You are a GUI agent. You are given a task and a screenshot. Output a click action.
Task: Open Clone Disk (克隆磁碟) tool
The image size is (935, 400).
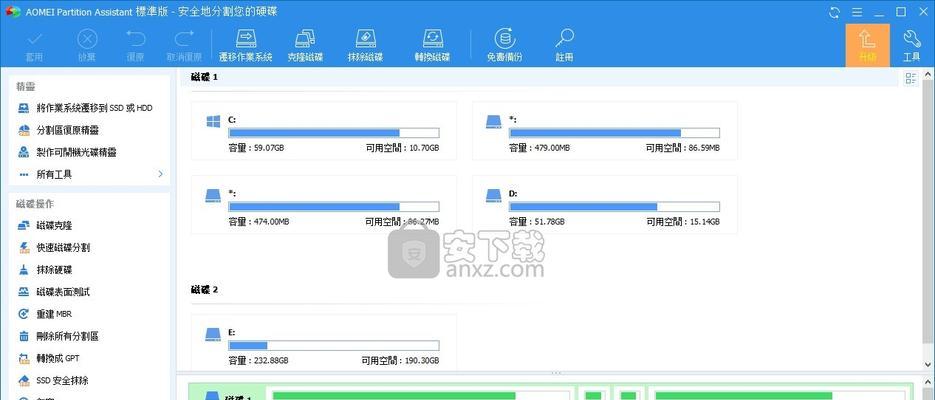point(305,46)
